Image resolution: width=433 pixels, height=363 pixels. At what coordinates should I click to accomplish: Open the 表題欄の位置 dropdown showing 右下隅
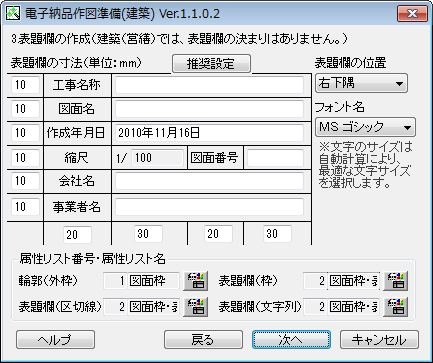[x=361, y=83]
